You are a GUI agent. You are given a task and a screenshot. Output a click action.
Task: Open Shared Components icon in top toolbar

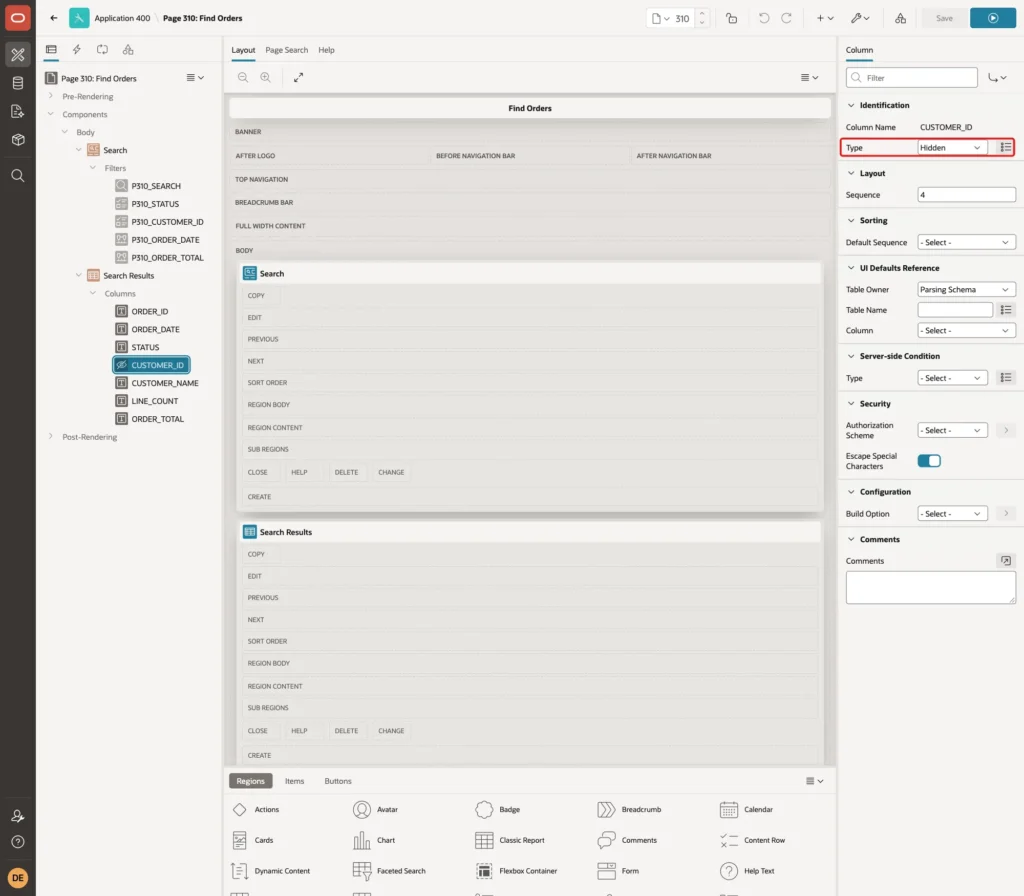pos(900,18)
